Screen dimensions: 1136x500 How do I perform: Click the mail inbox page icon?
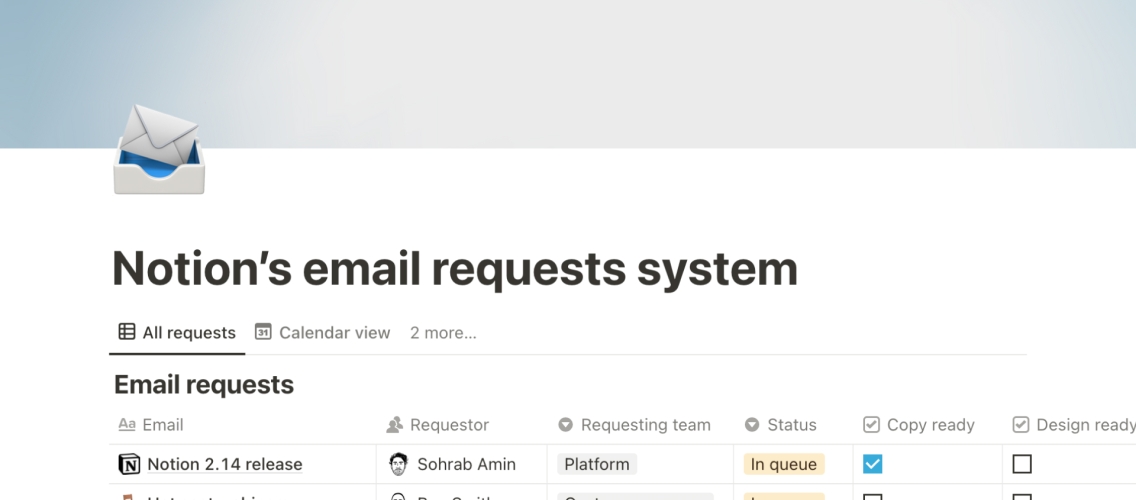(x=159, y=150)
